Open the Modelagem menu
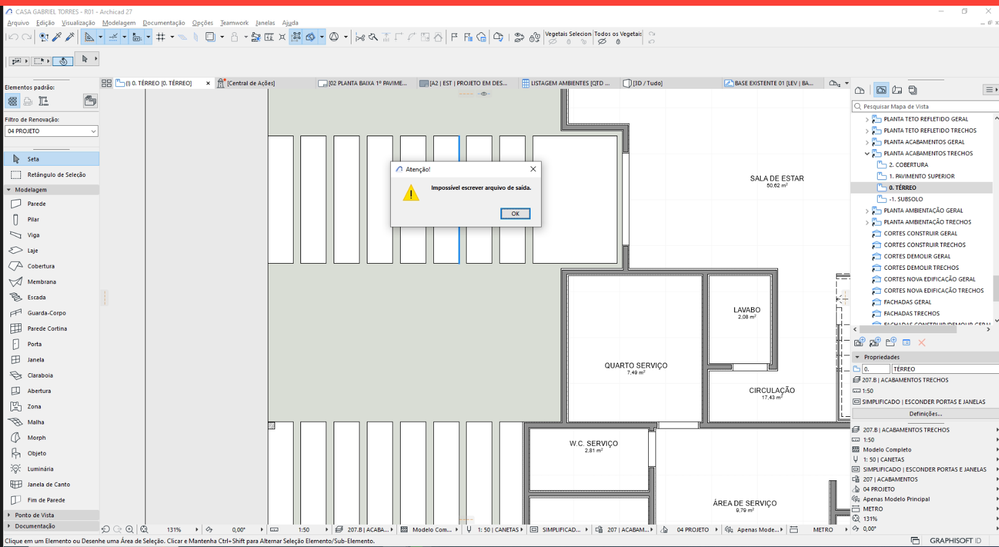This screenshot has width=999, height=547. [119, 23]
